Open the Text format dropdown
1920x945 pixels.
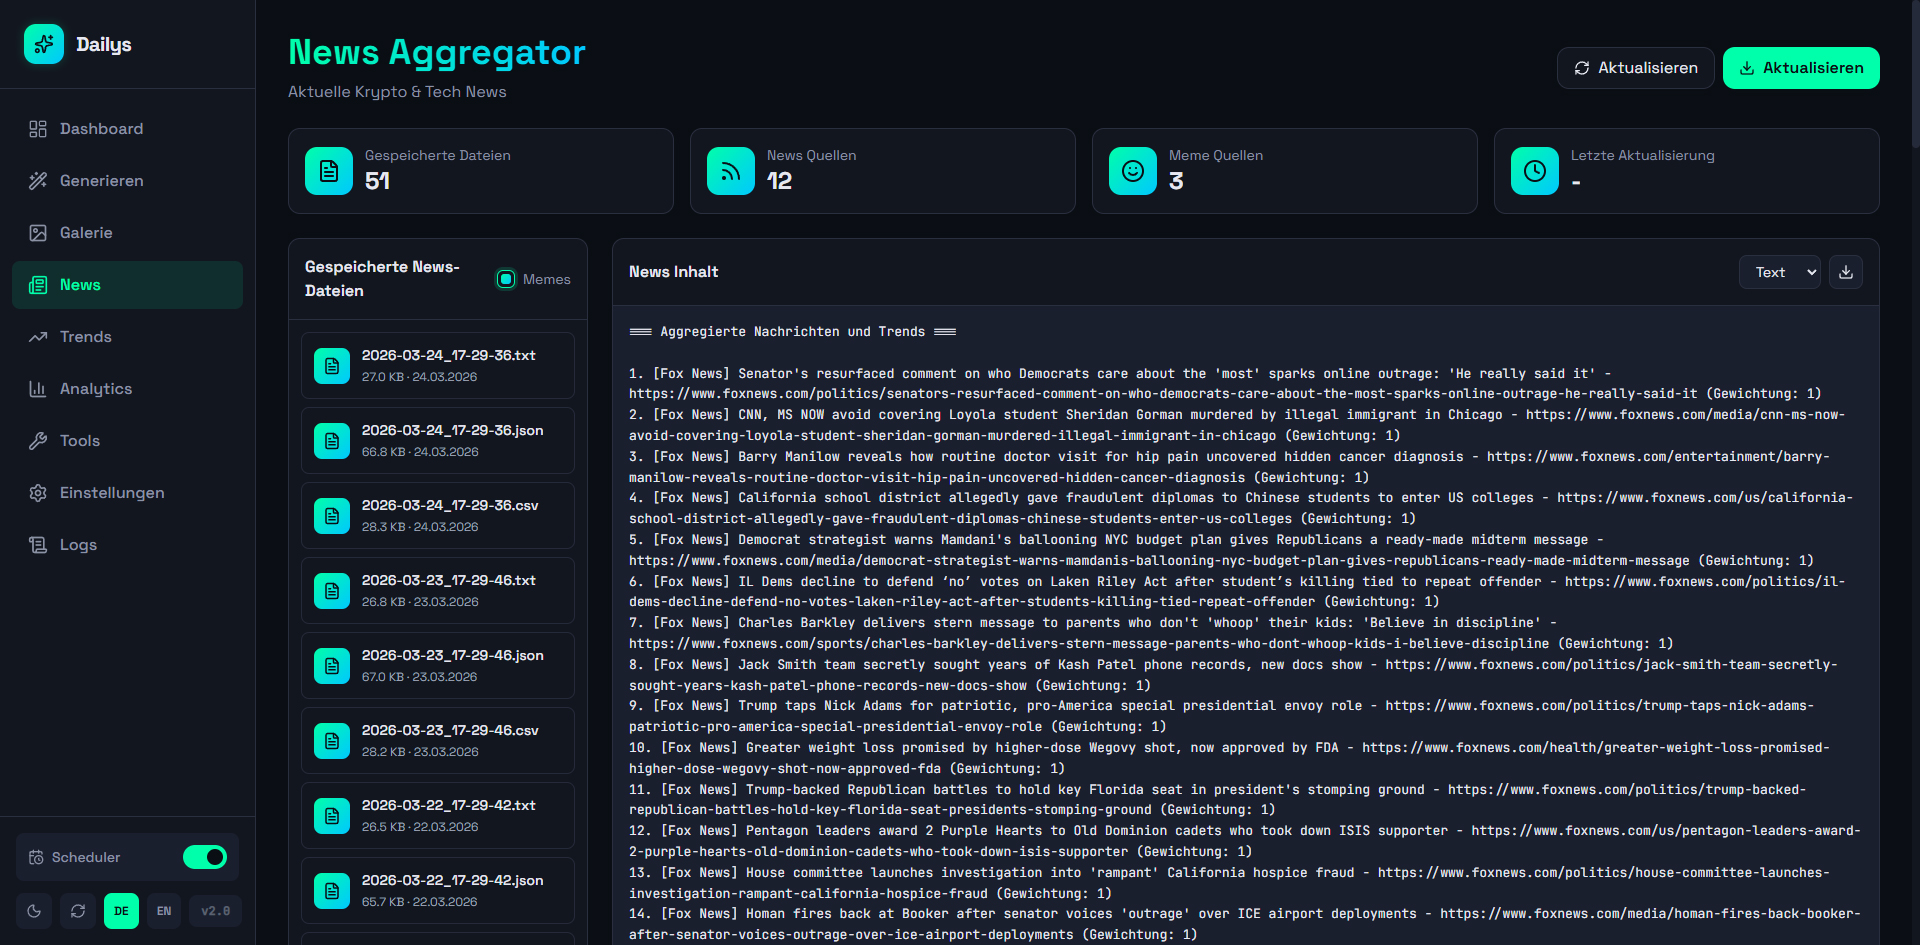coord(1779,272)
